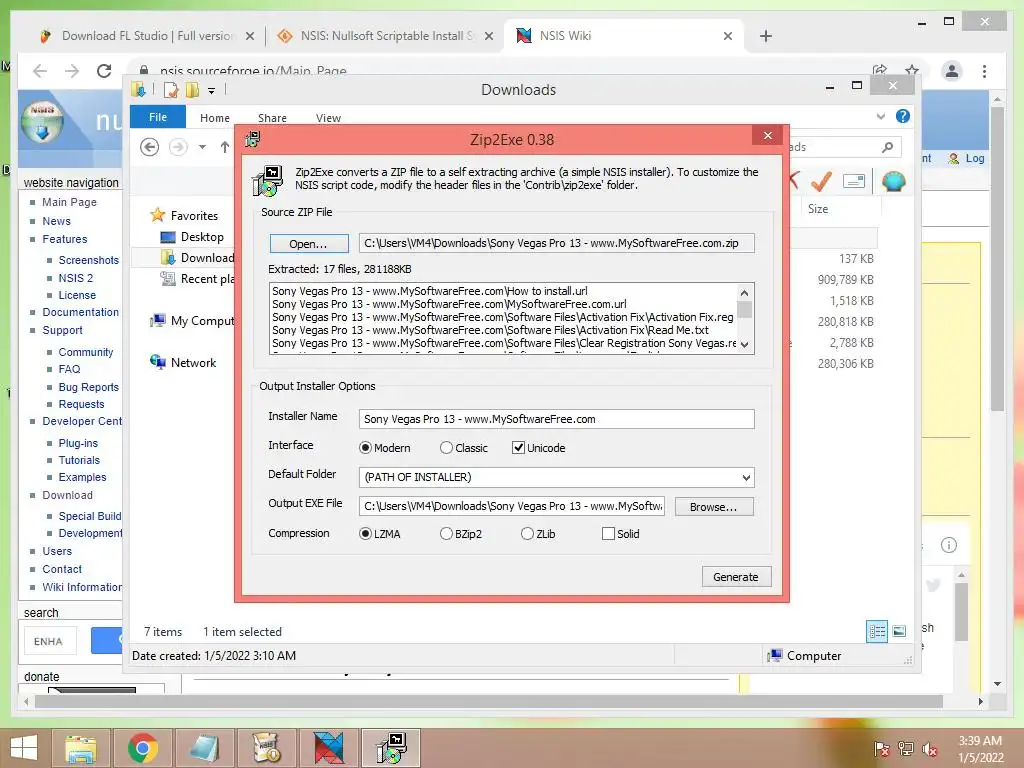Viewport: 1024px width, 768px height.
Task: Switch to details view in Downloads window
Action: coord(877,631)
